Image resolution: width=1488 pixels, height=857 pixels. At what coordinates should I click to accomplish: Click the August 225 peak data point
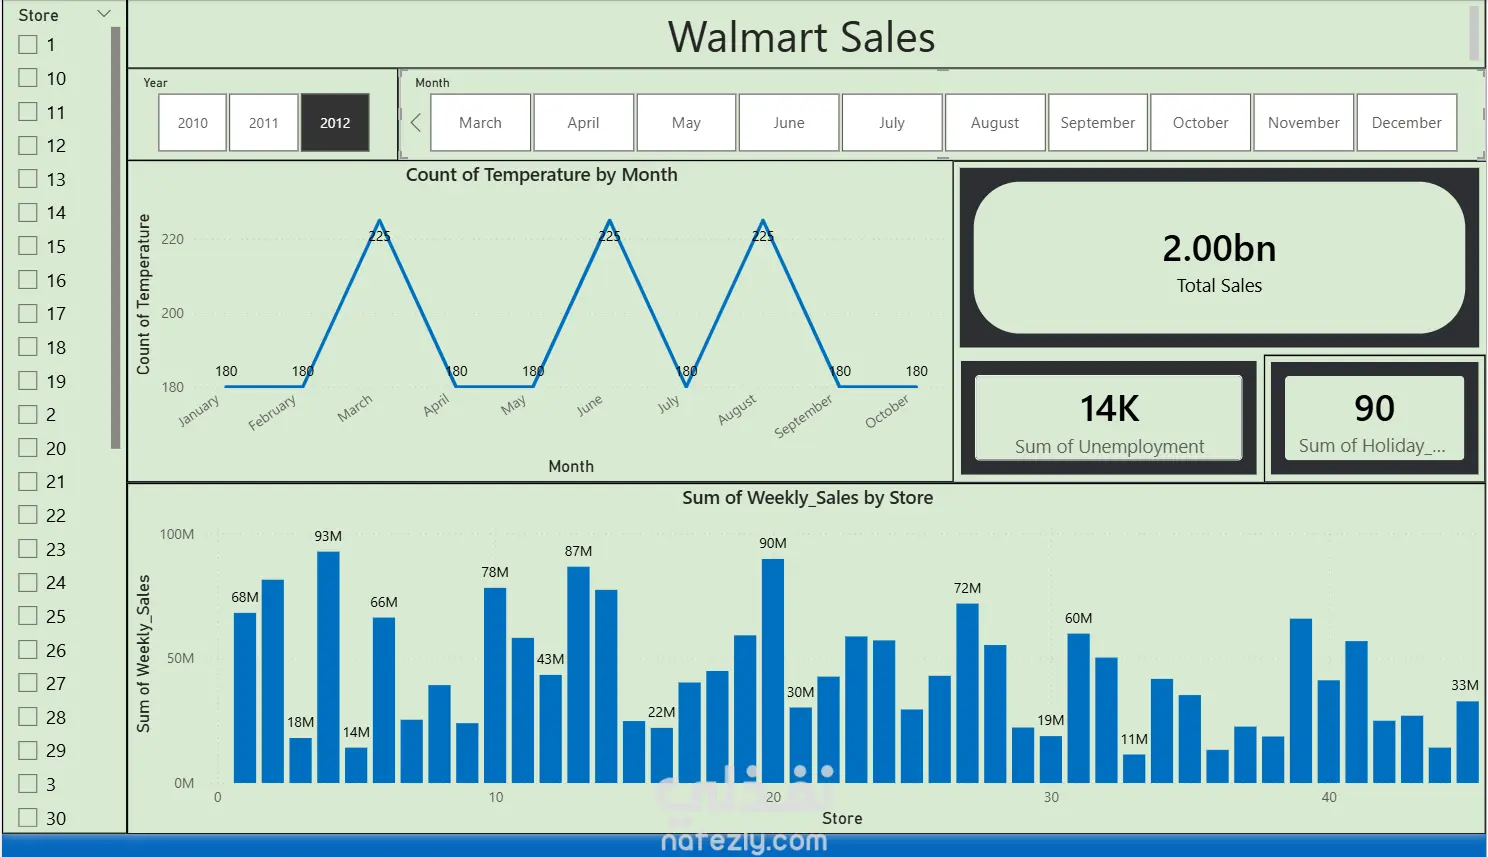click(763, 221)
